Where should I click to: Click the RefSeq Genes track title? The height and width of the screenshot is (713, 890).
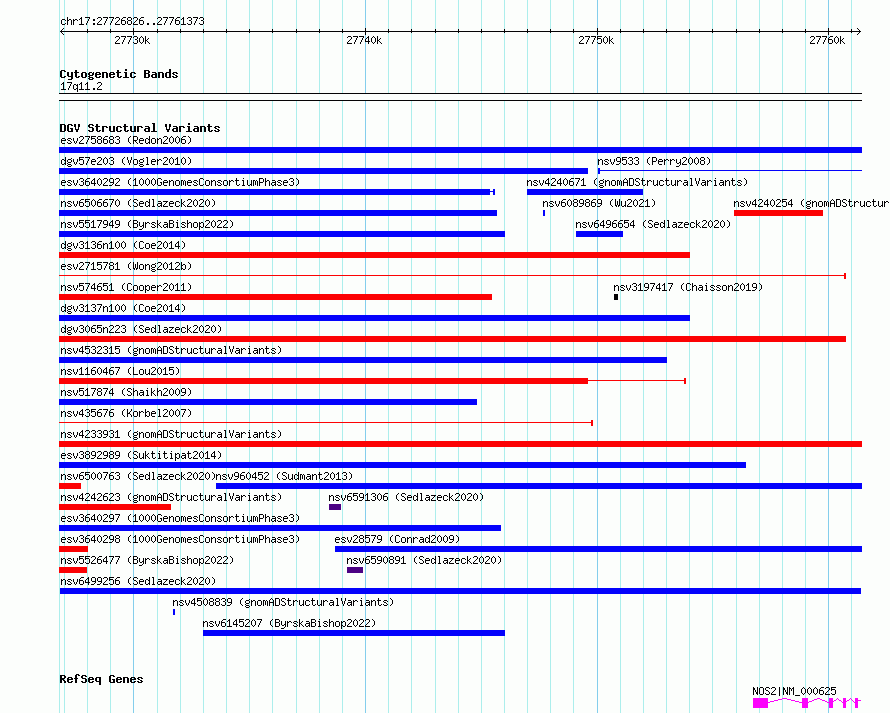pyautogui.click(x=101, y=680)
